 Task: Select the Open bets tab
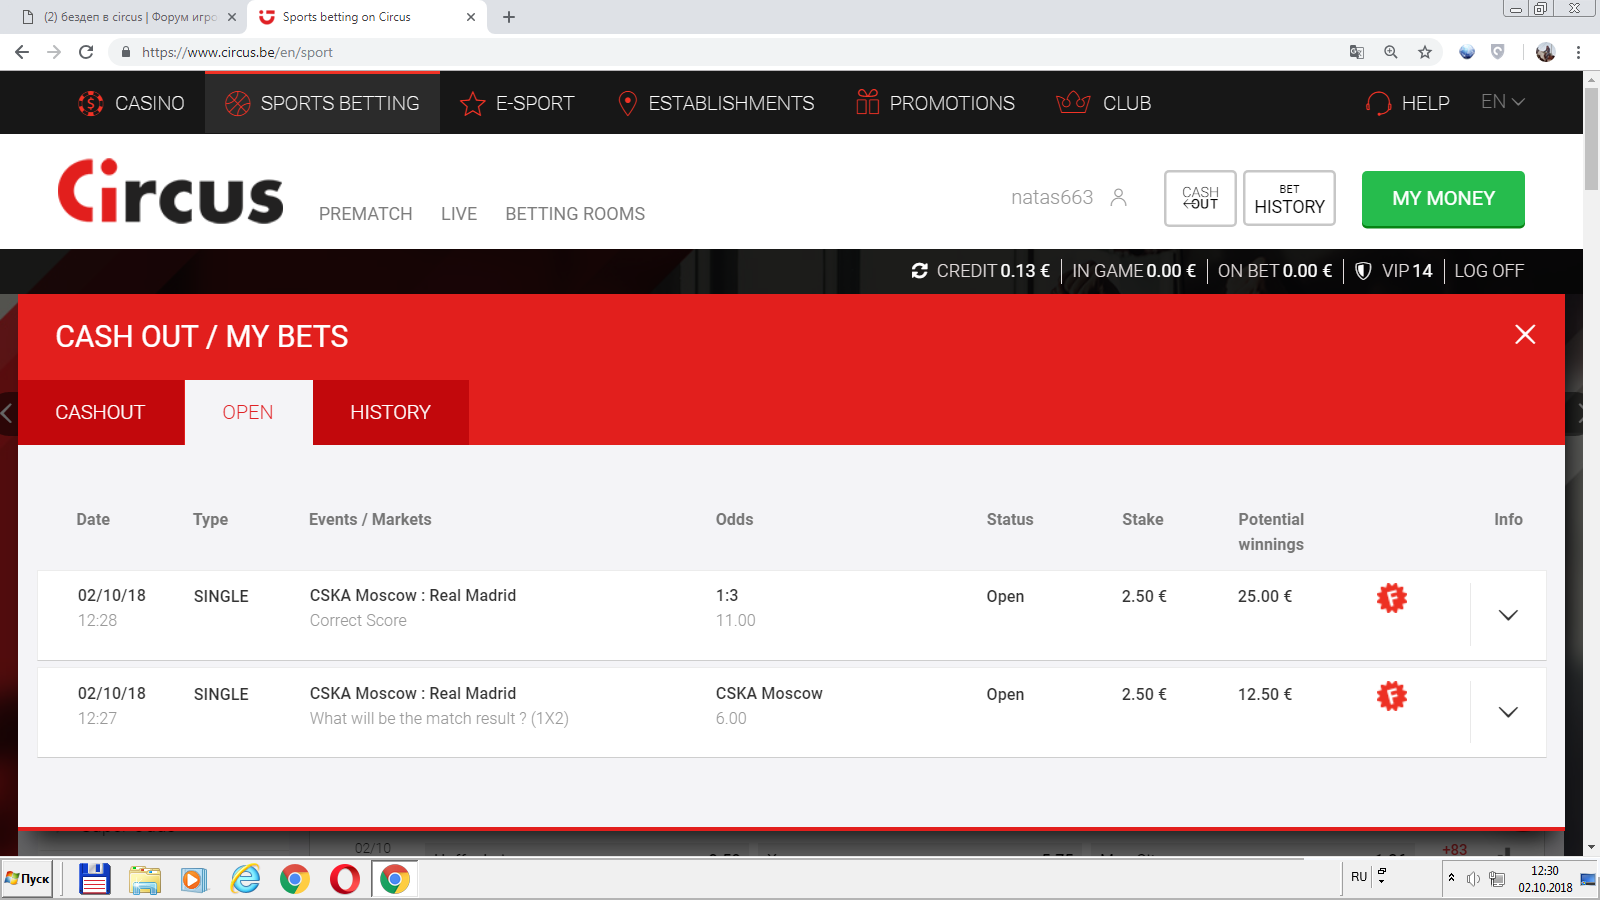coord(248,412)
